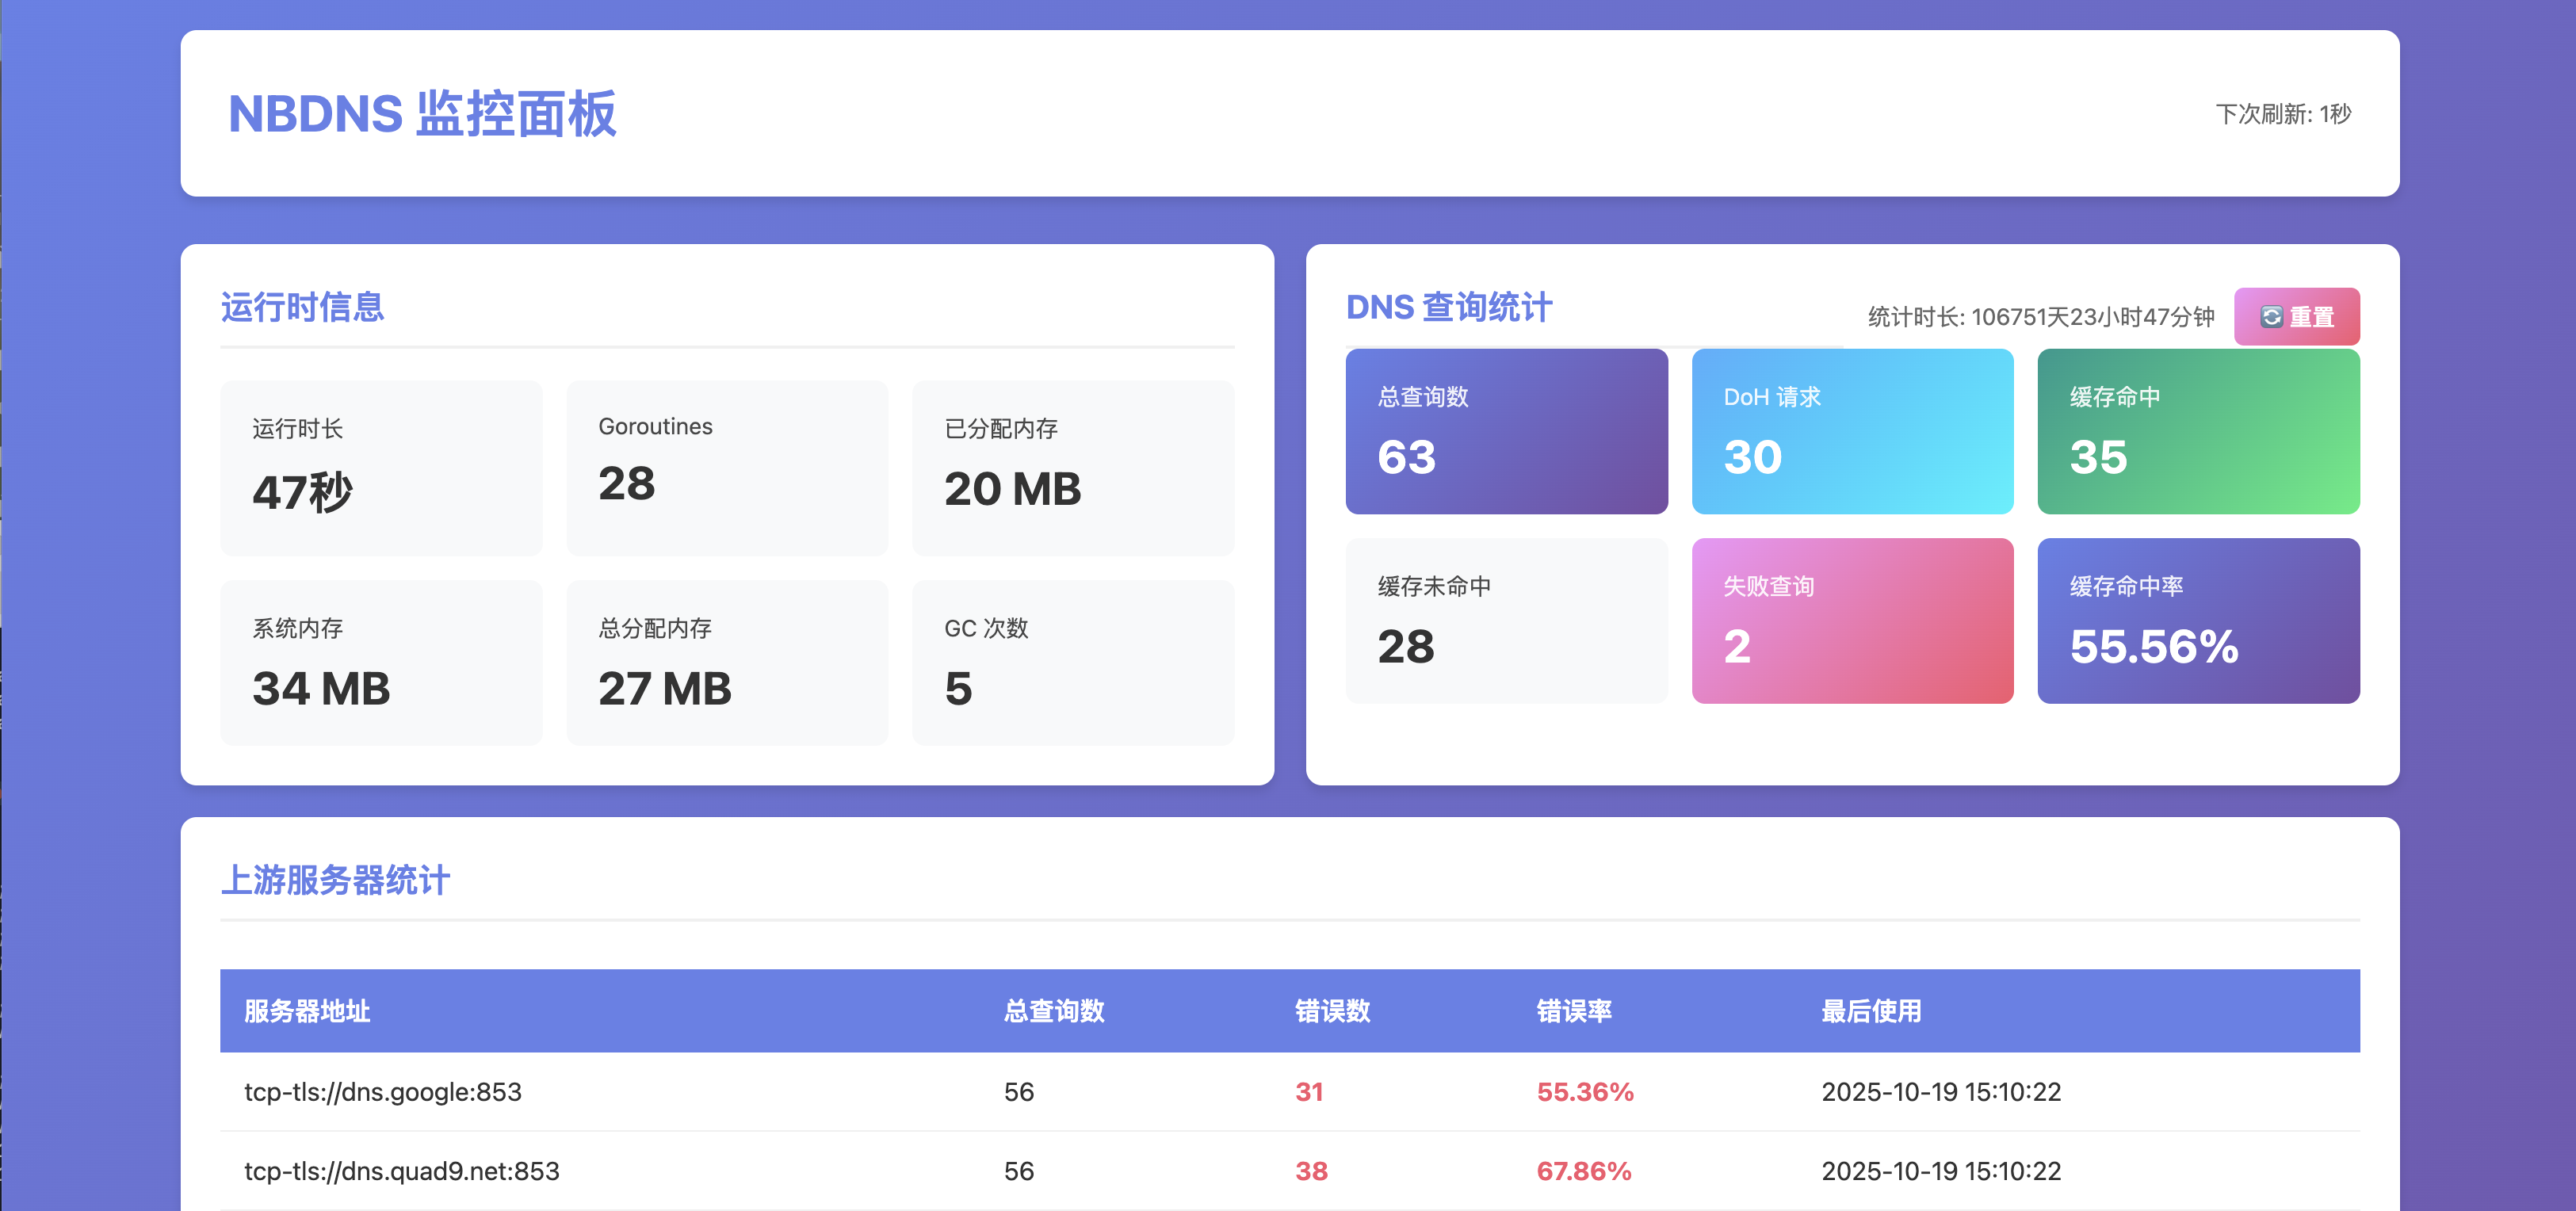Open the tcp-tls://dns.google:853 server entry
Screen dimensions: 2576x1211
[383, 1092]
